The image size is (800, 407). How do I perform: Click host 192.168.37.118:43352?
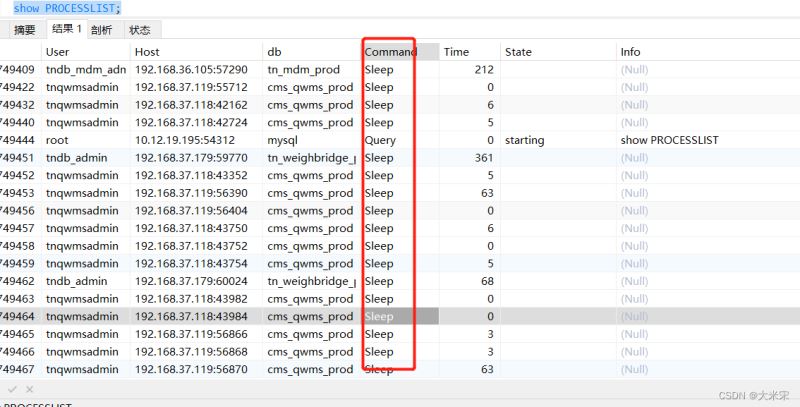pos(191,175)
